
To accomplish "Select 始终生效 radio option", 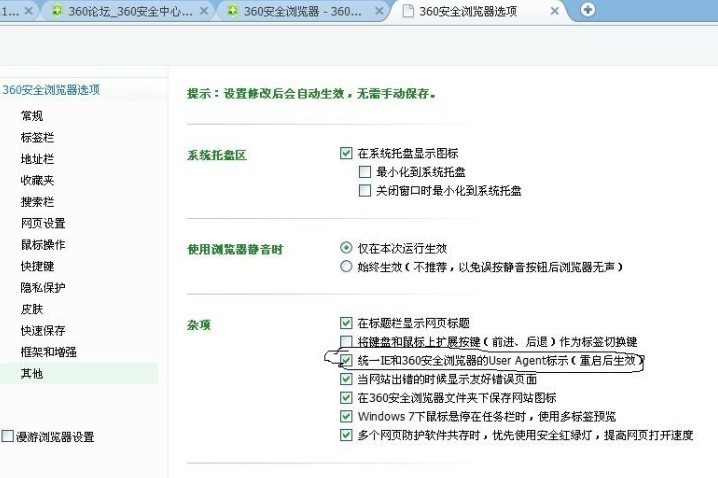I will (x=346, y=266).
